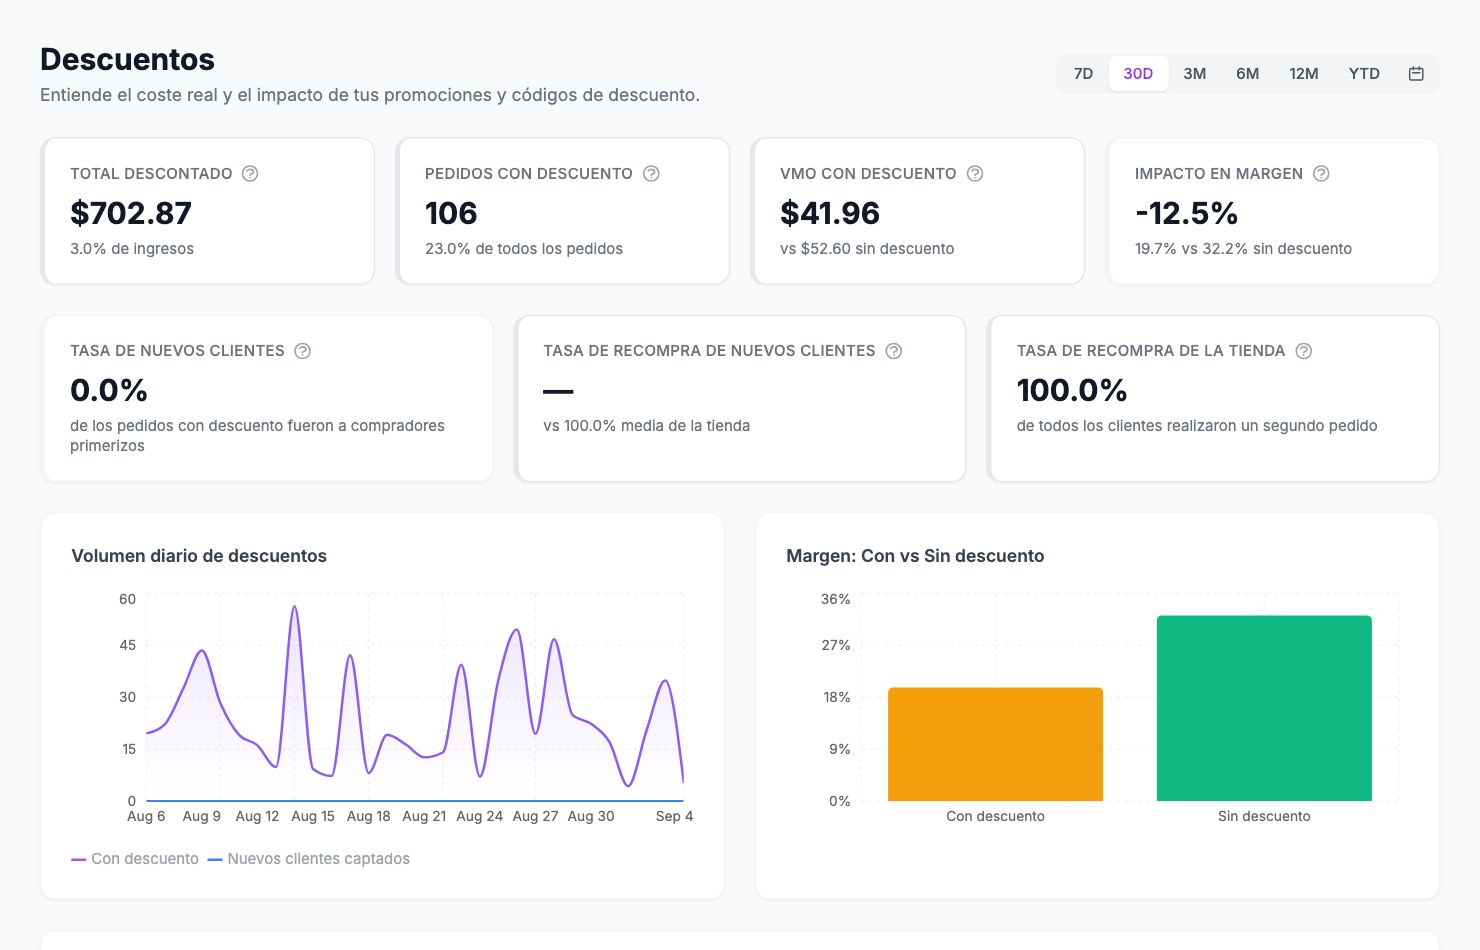1480x950 pixels.
Task: Click the $702.87 total discounted value
Action: [131, 213]
